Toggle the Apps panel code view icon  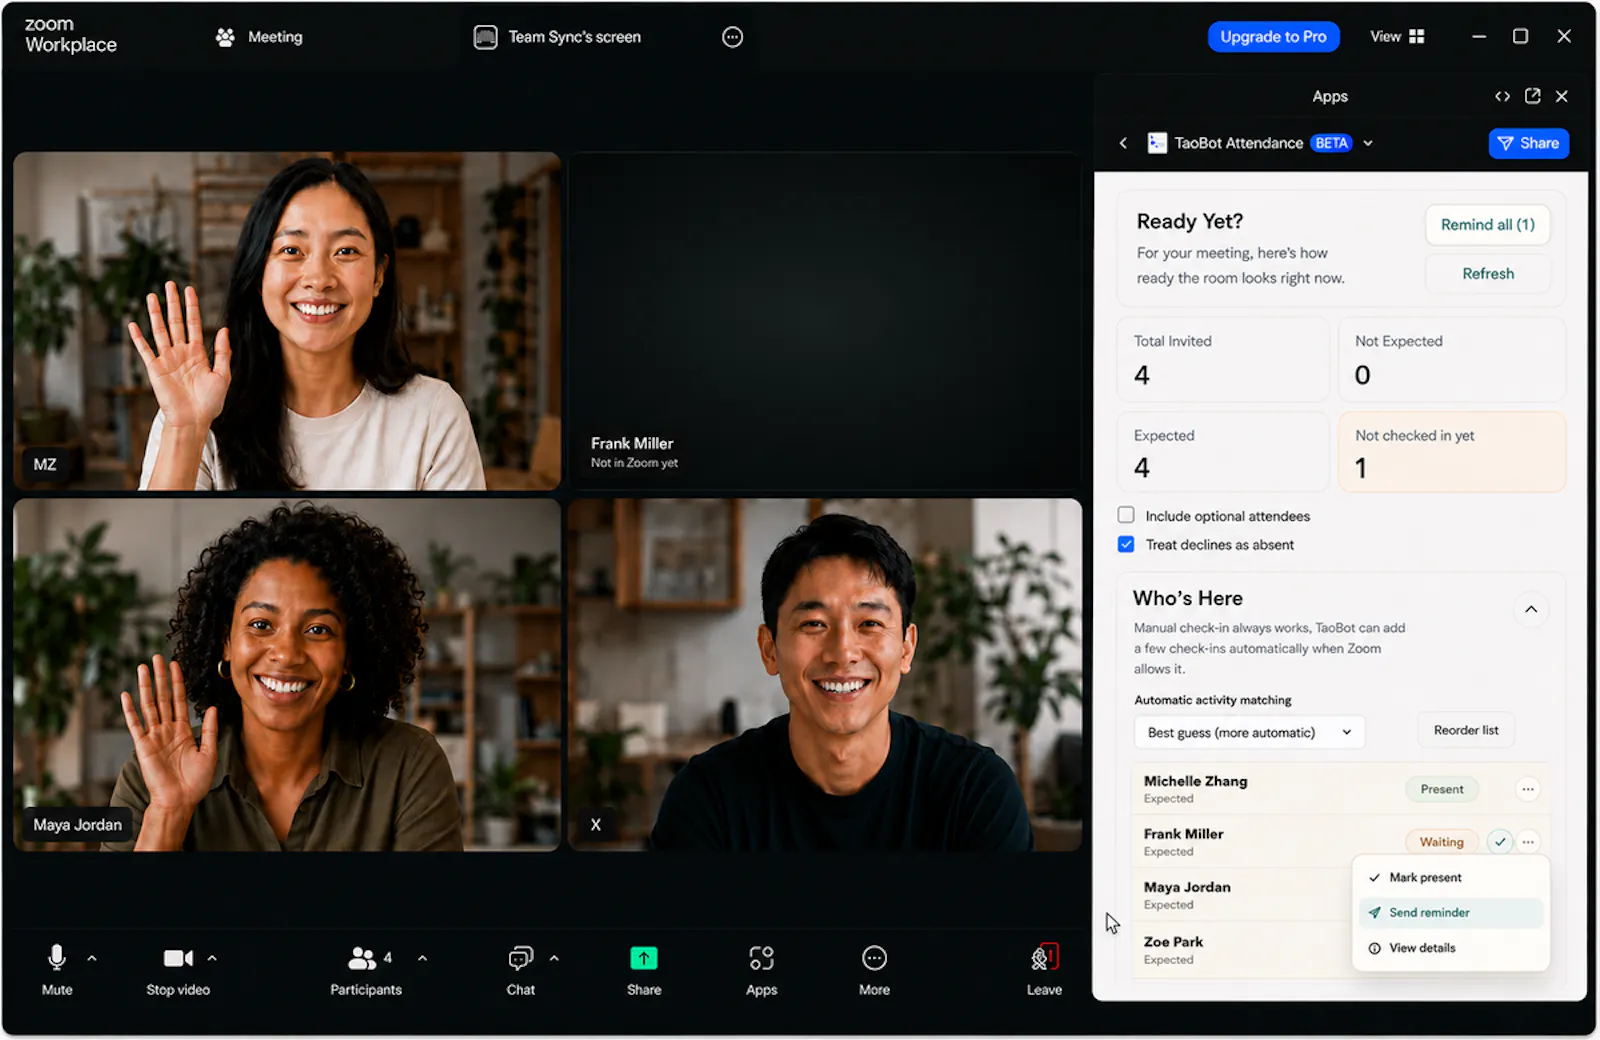coord(1502,96)
